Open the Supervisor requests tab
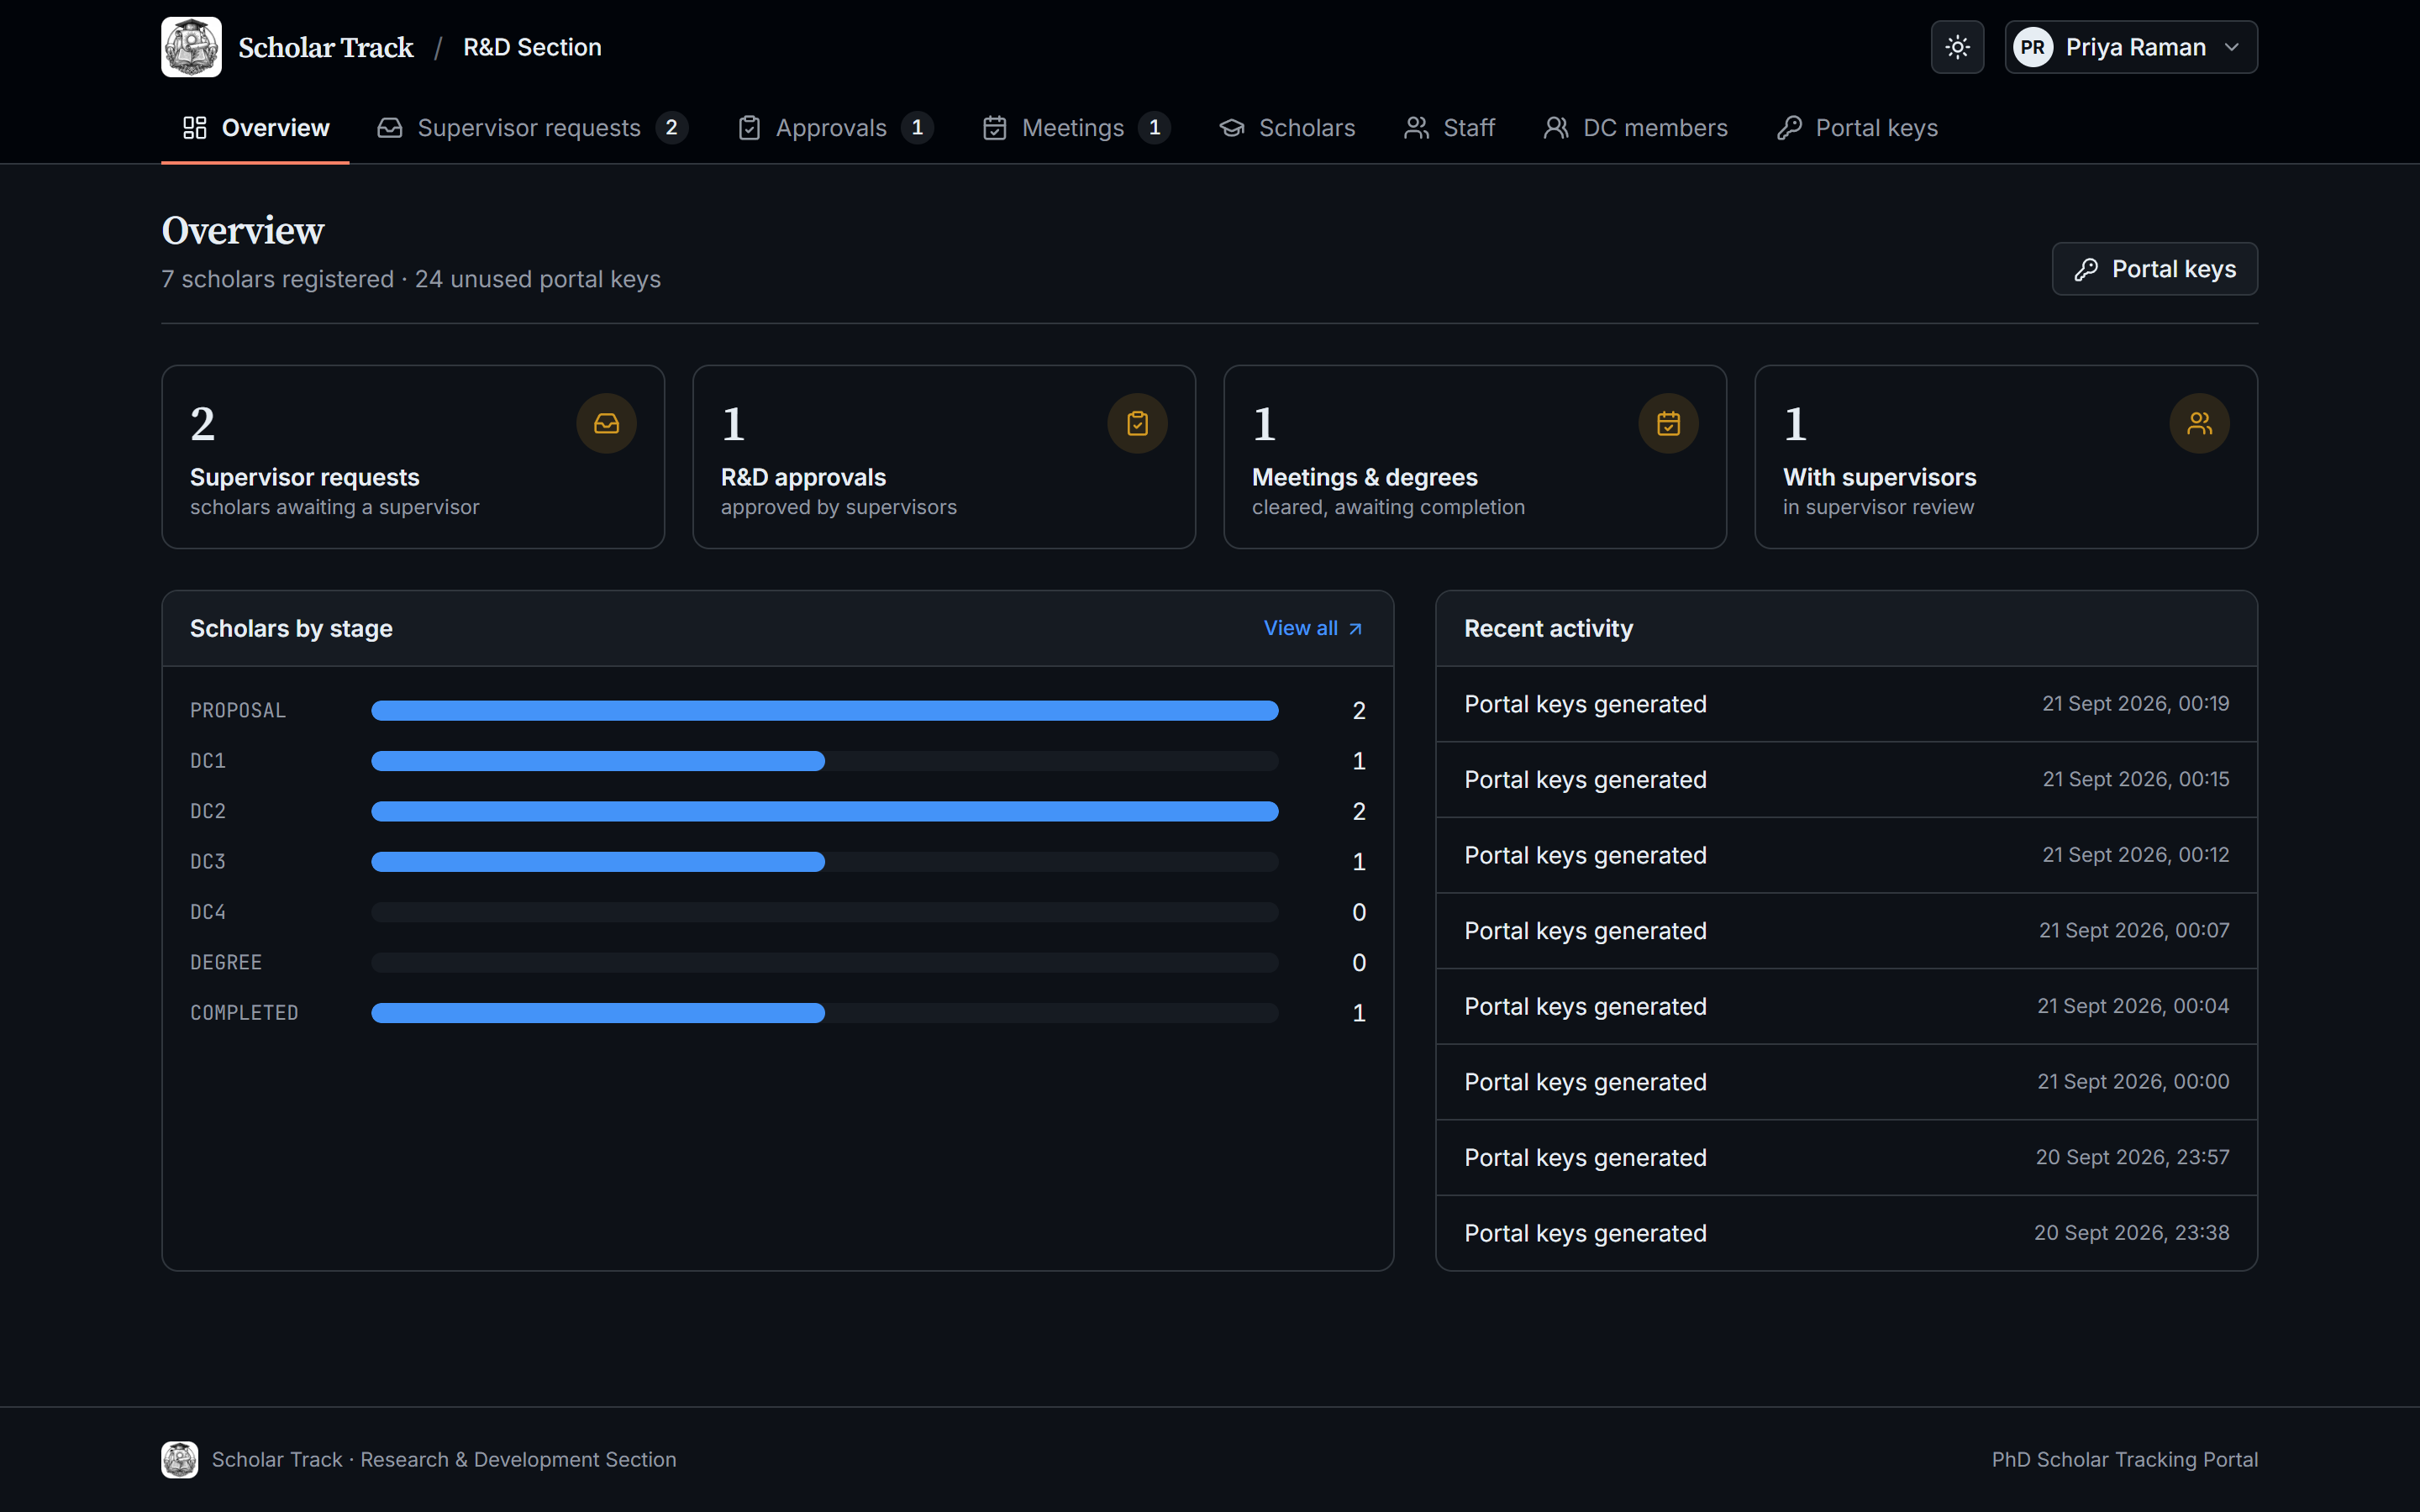Screen dimensions: 2420x1512 532,128
